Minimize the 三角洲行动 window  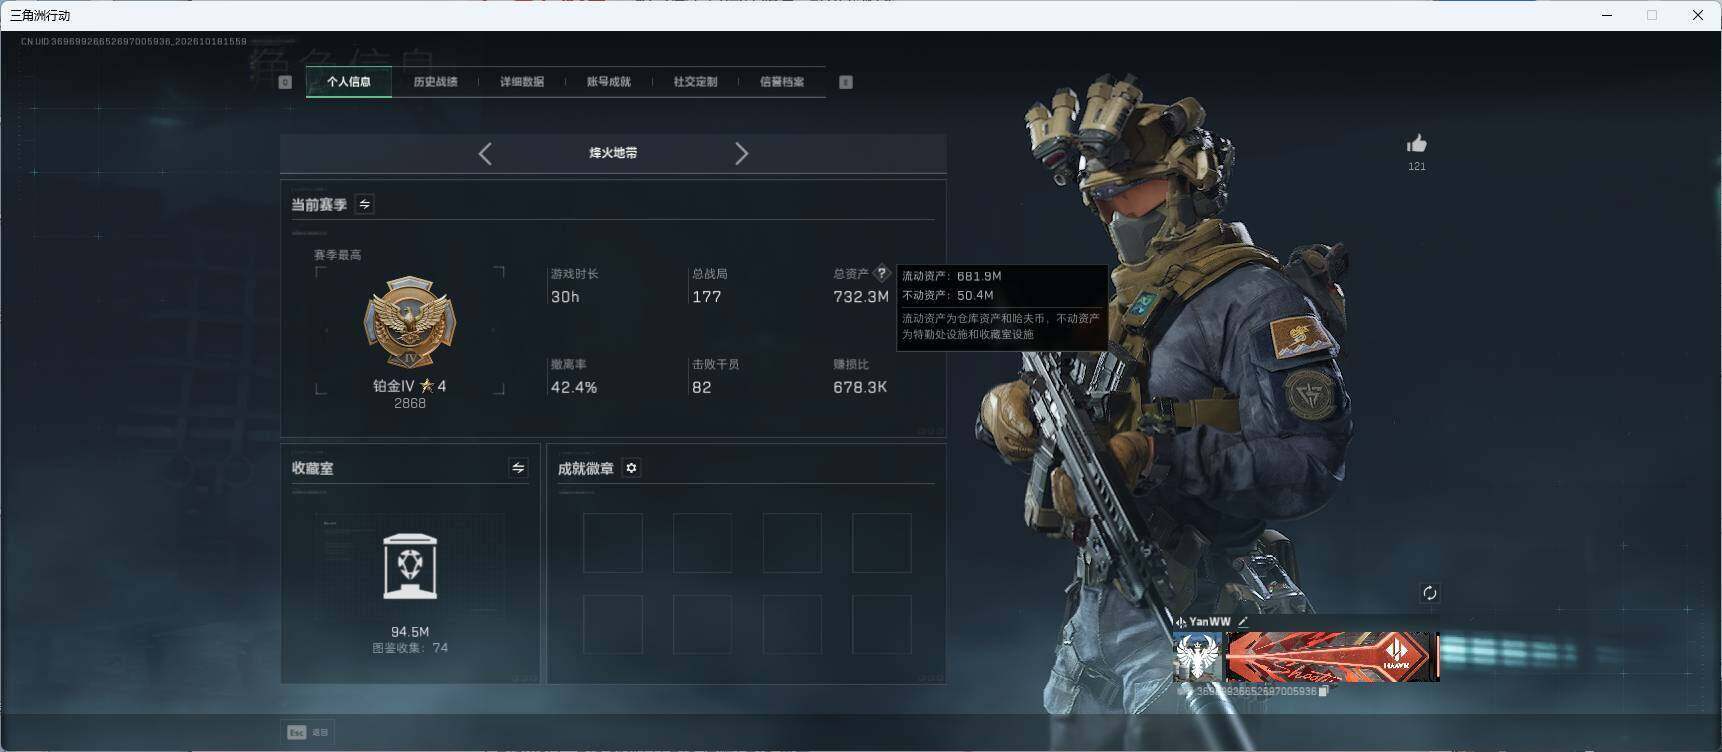[1607, 15]
